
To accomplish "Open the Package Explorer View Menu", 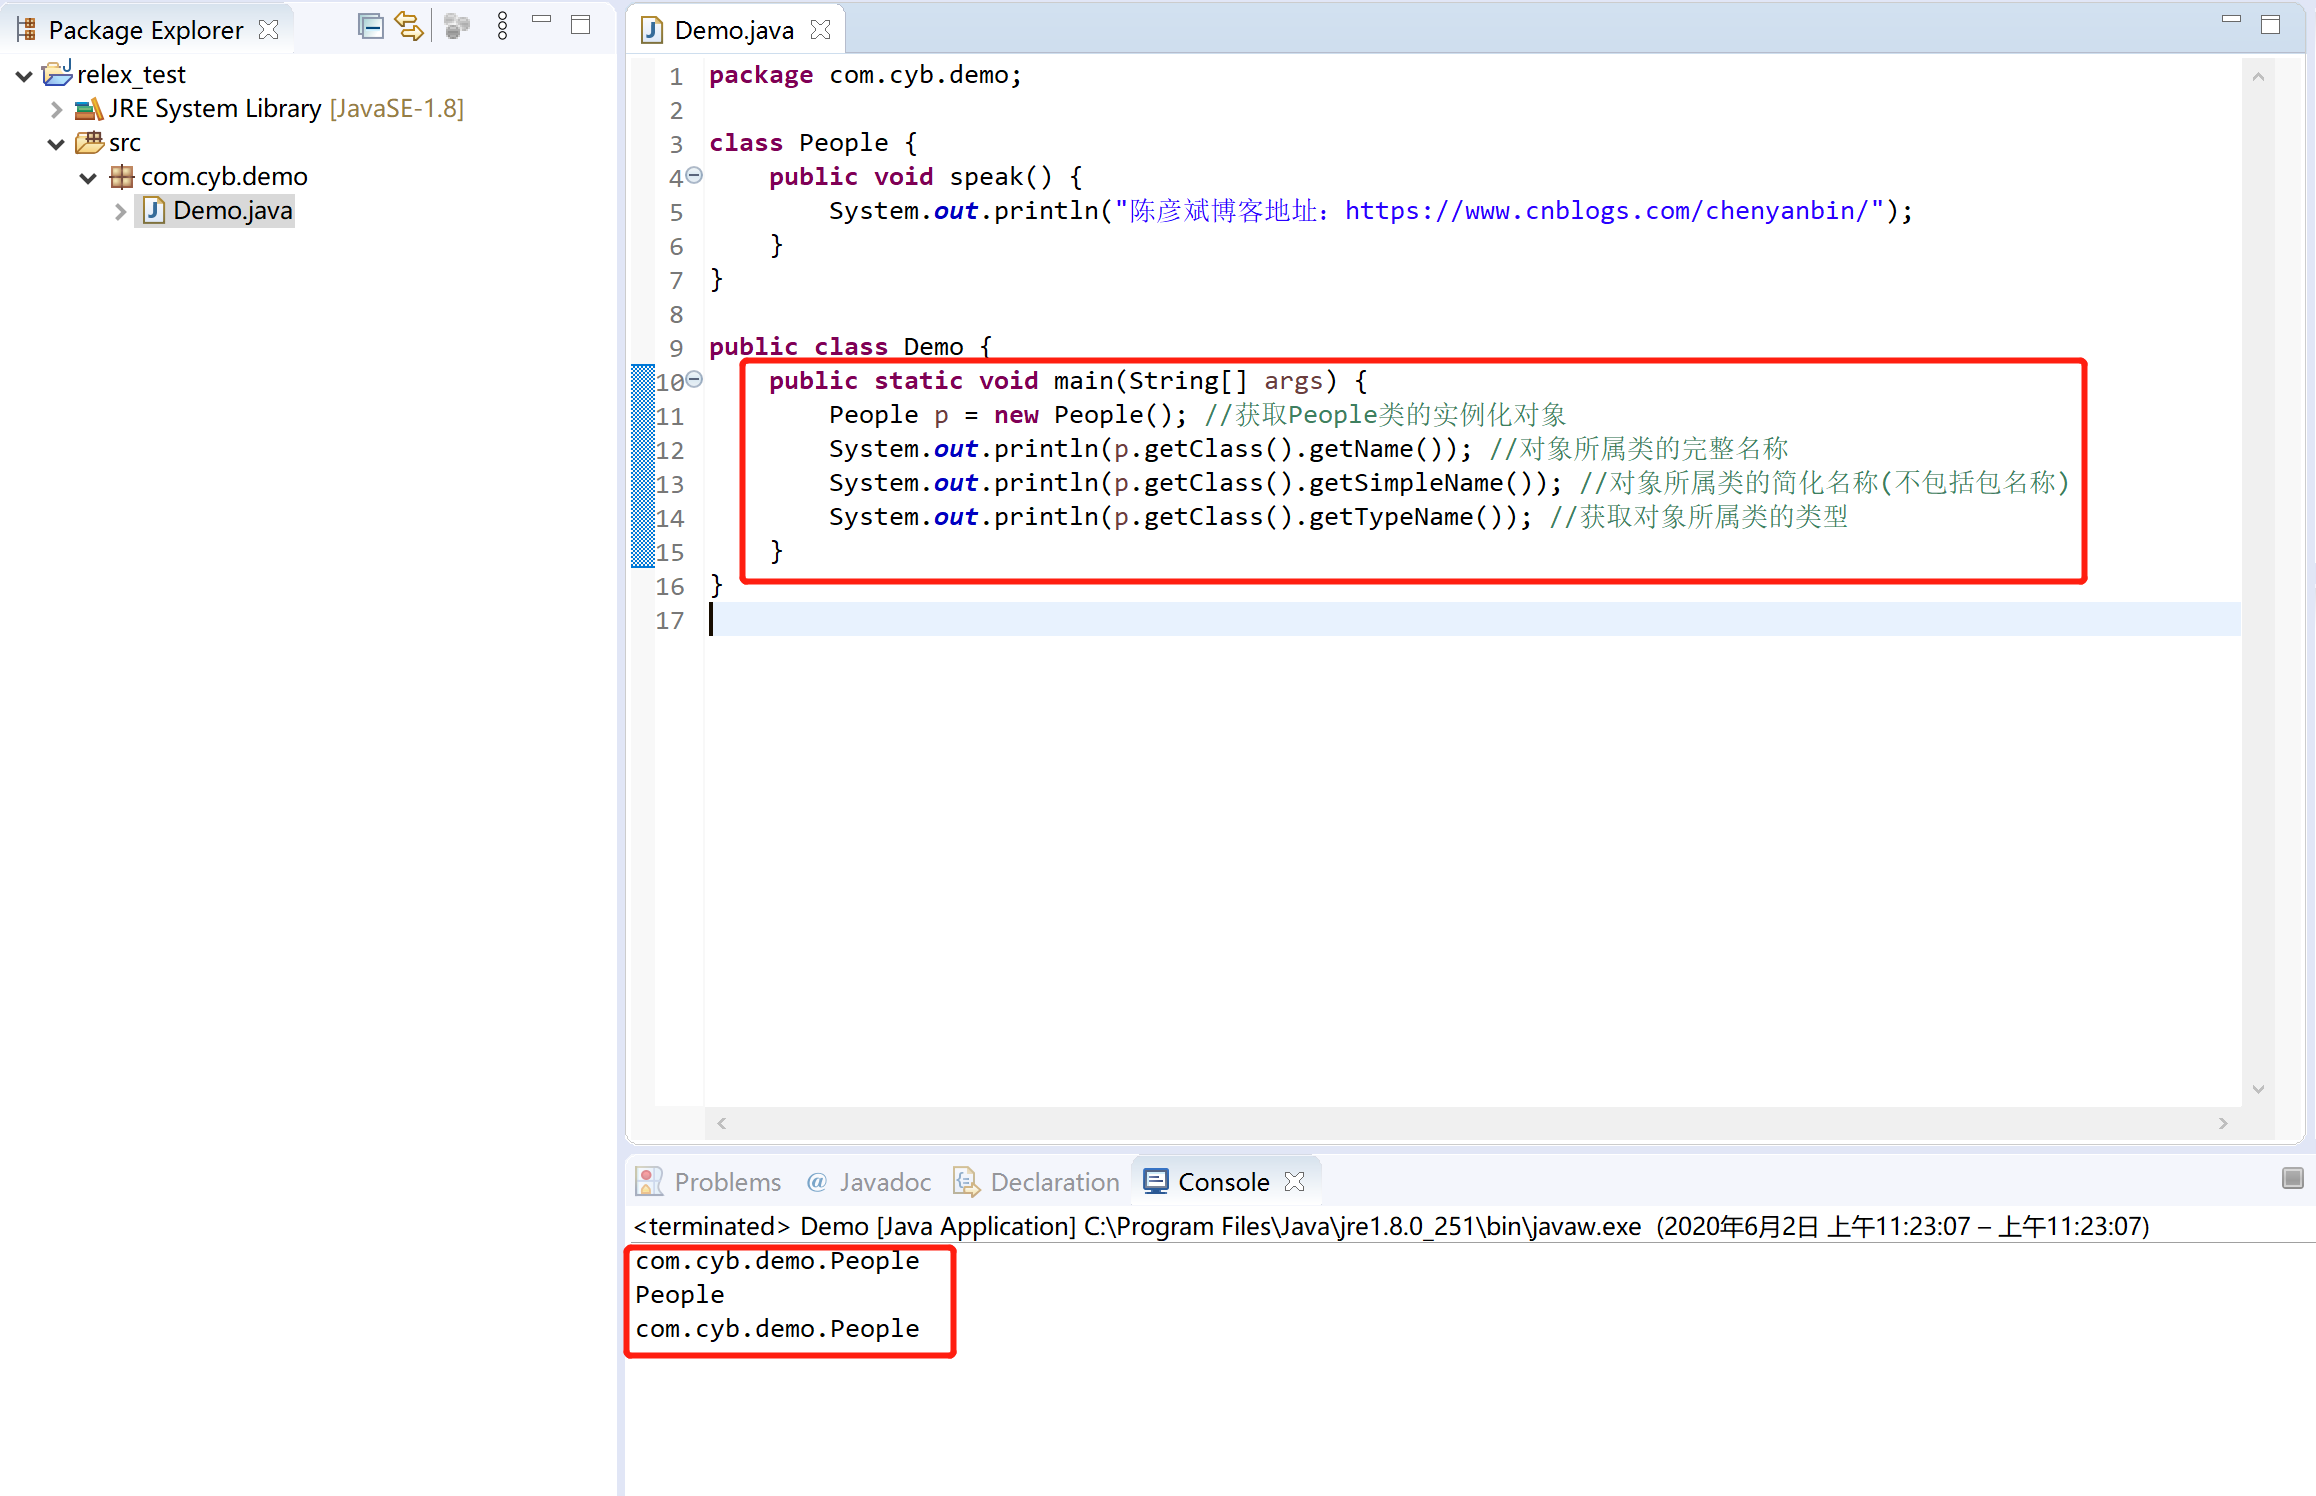I will (502, 27).
